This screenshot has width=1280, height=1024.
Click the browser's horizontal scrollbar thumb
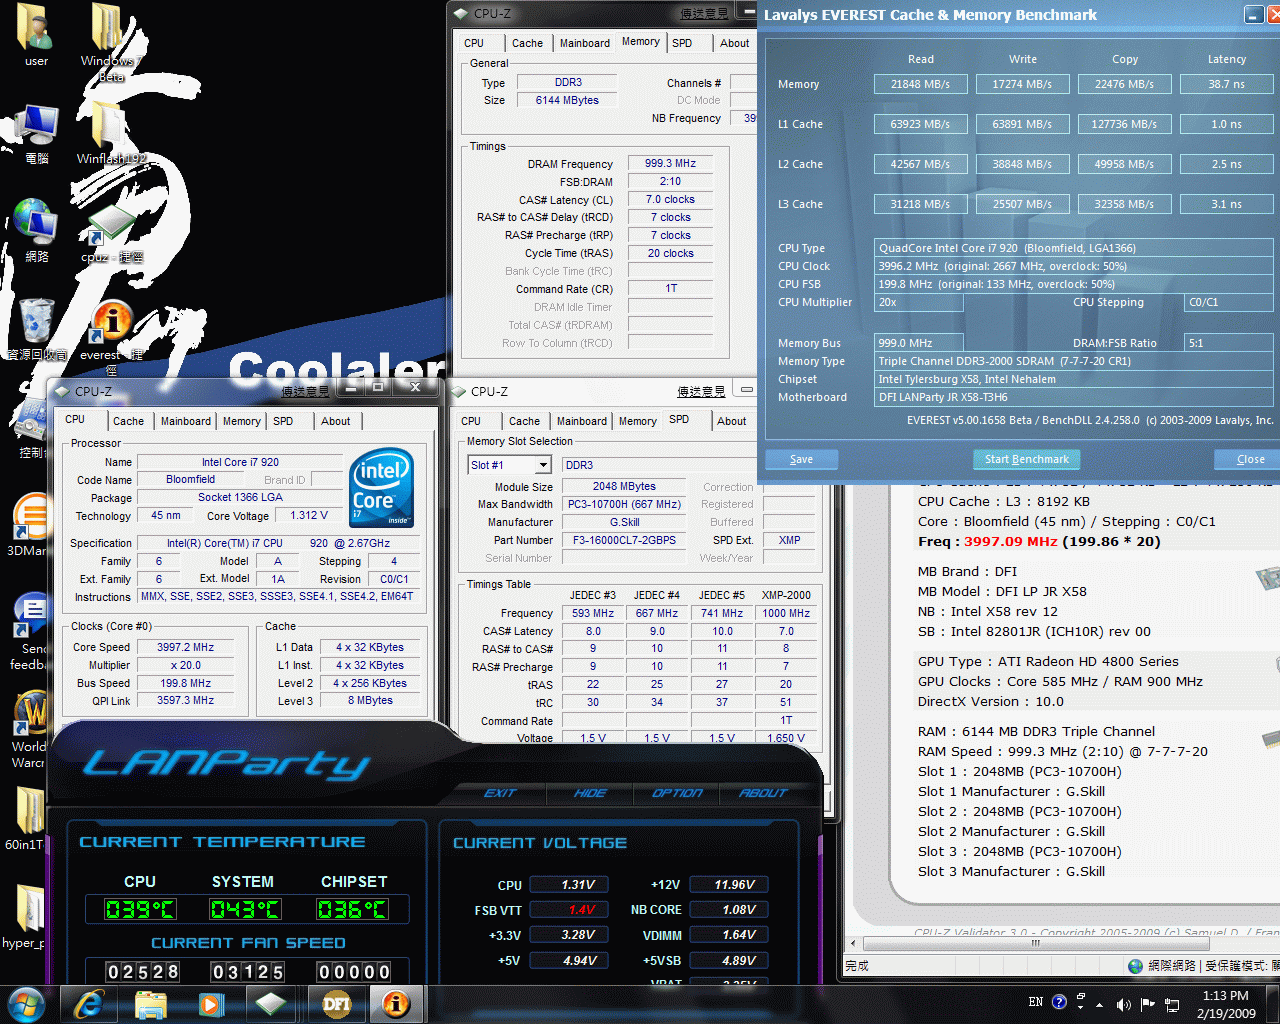coord(1035,943)
